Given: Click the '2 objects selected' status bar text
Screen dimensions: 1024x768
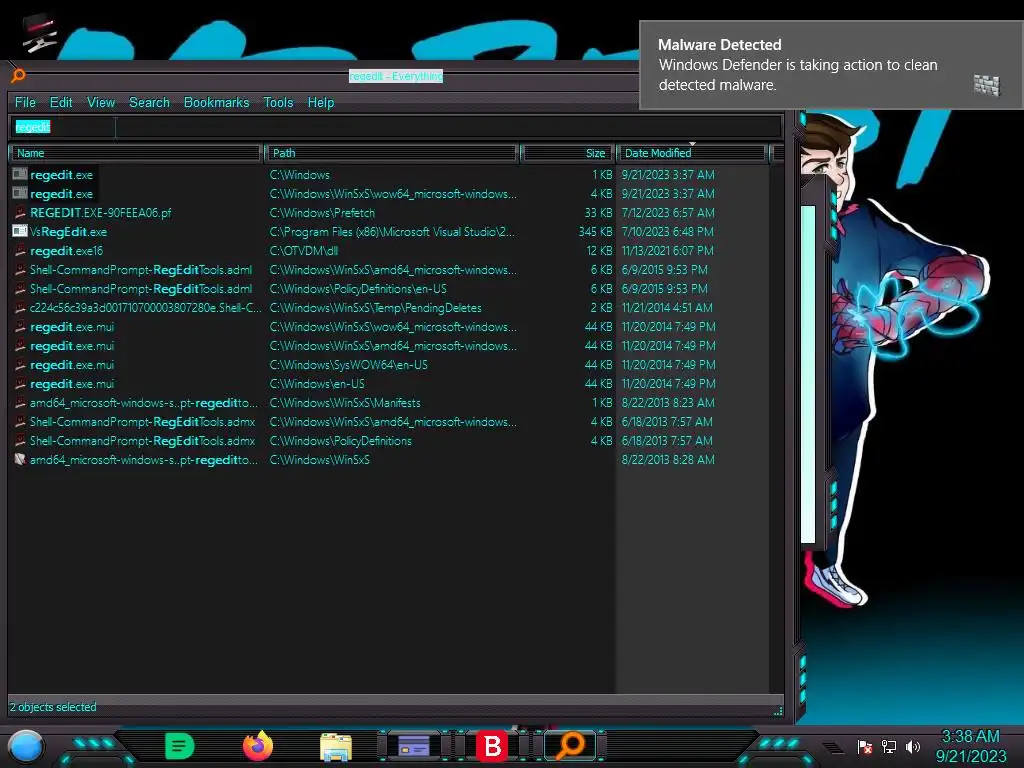Looking at the screenshot, I should click(53, 707).
